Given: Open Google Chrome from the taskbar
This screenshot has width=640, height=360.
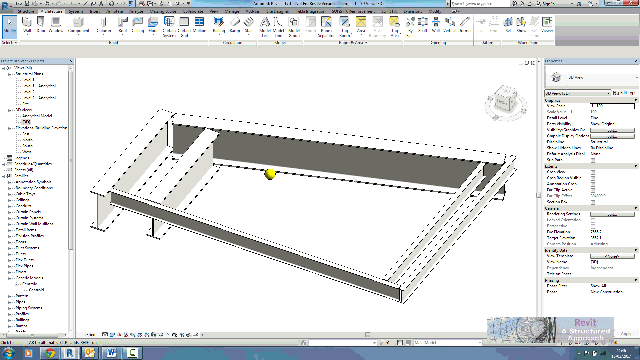Looking at the screenshot, I should (50, 353).
